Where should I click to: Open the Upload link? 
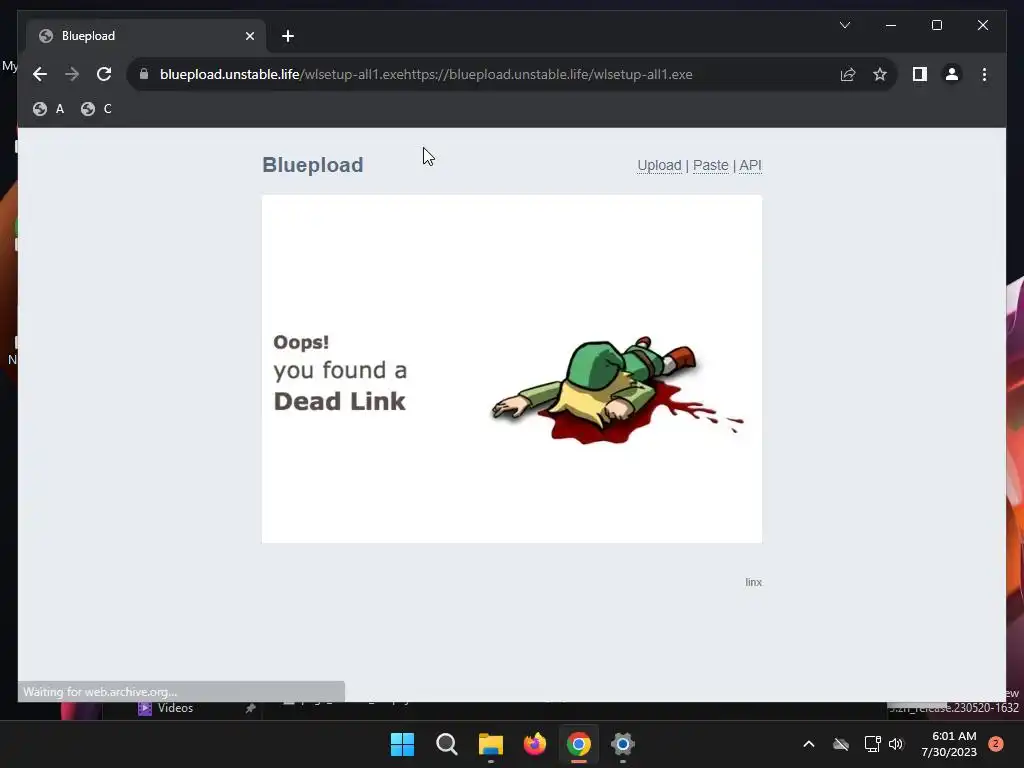(659, 165)
